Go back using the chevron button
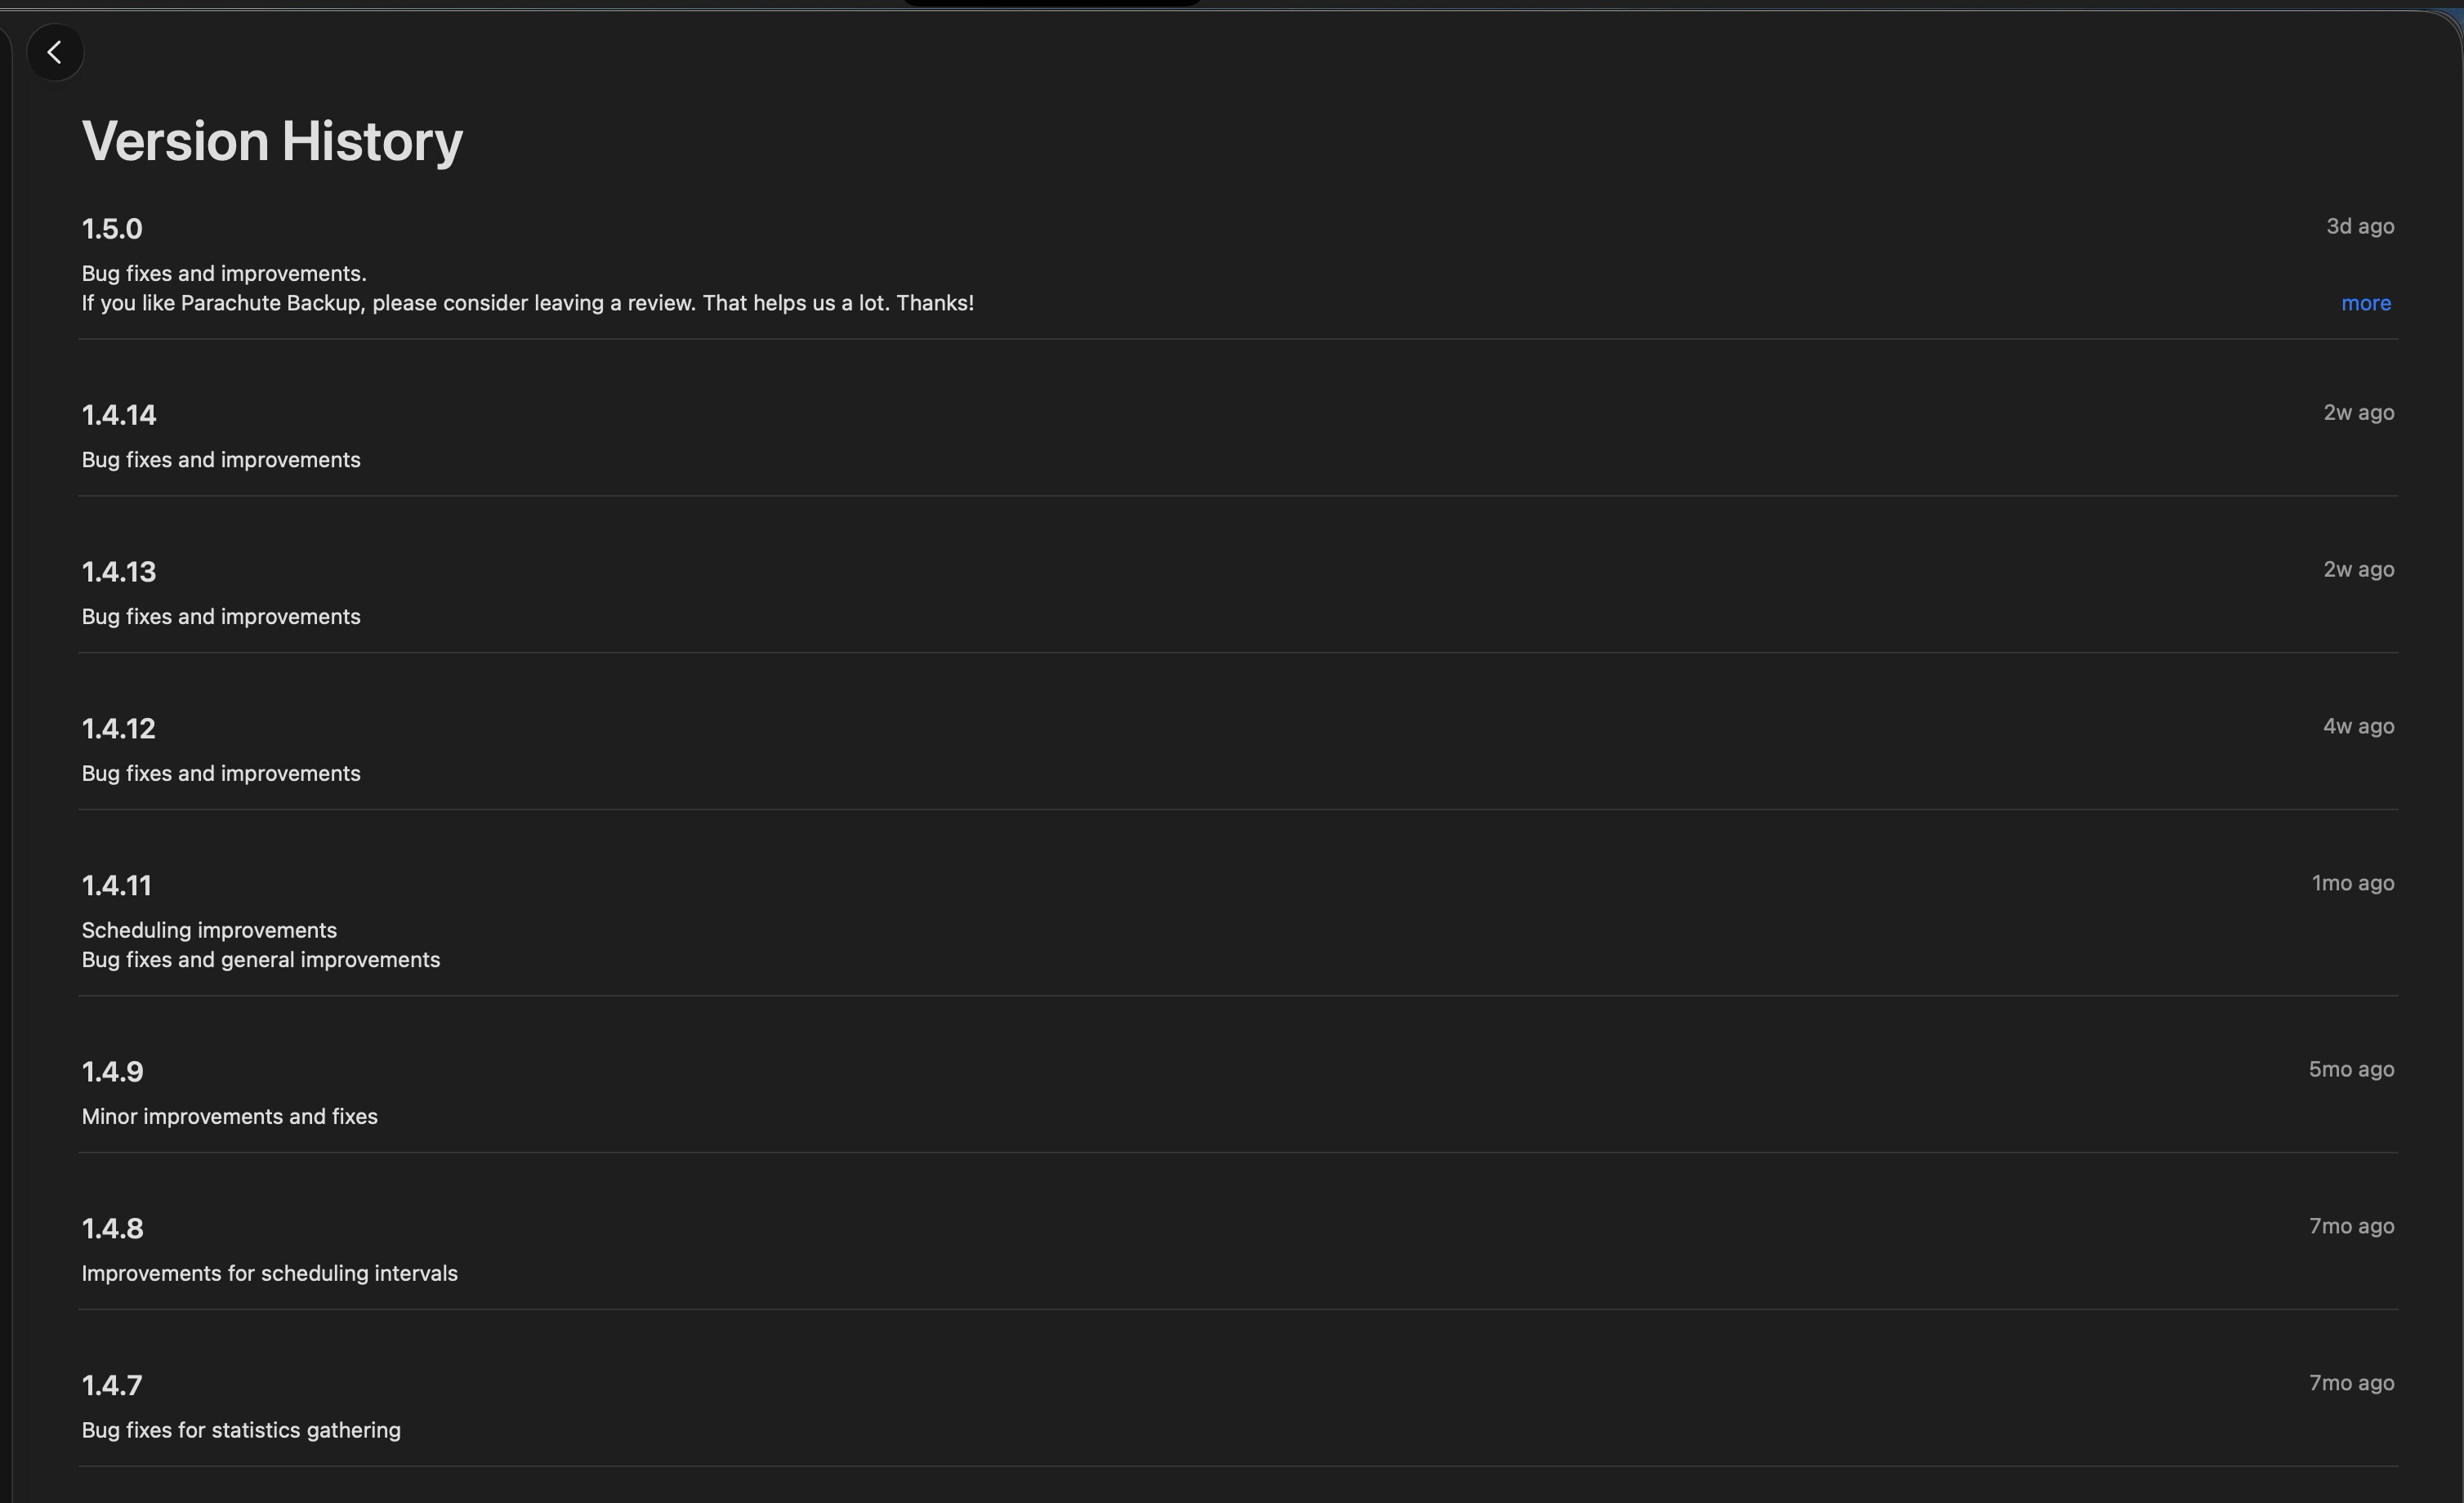Screen dimensions: 2464x1503 pyautogui.click(x=55, y=52)
